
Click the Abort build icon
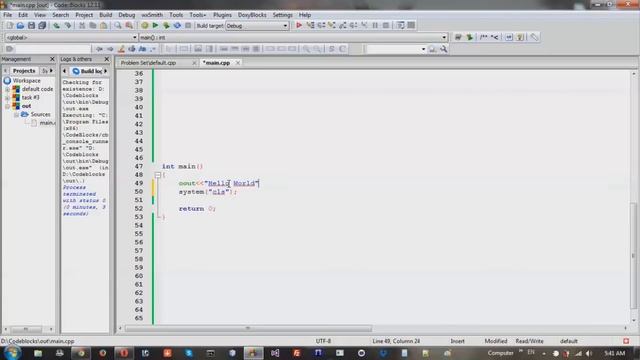pos(188,26)
